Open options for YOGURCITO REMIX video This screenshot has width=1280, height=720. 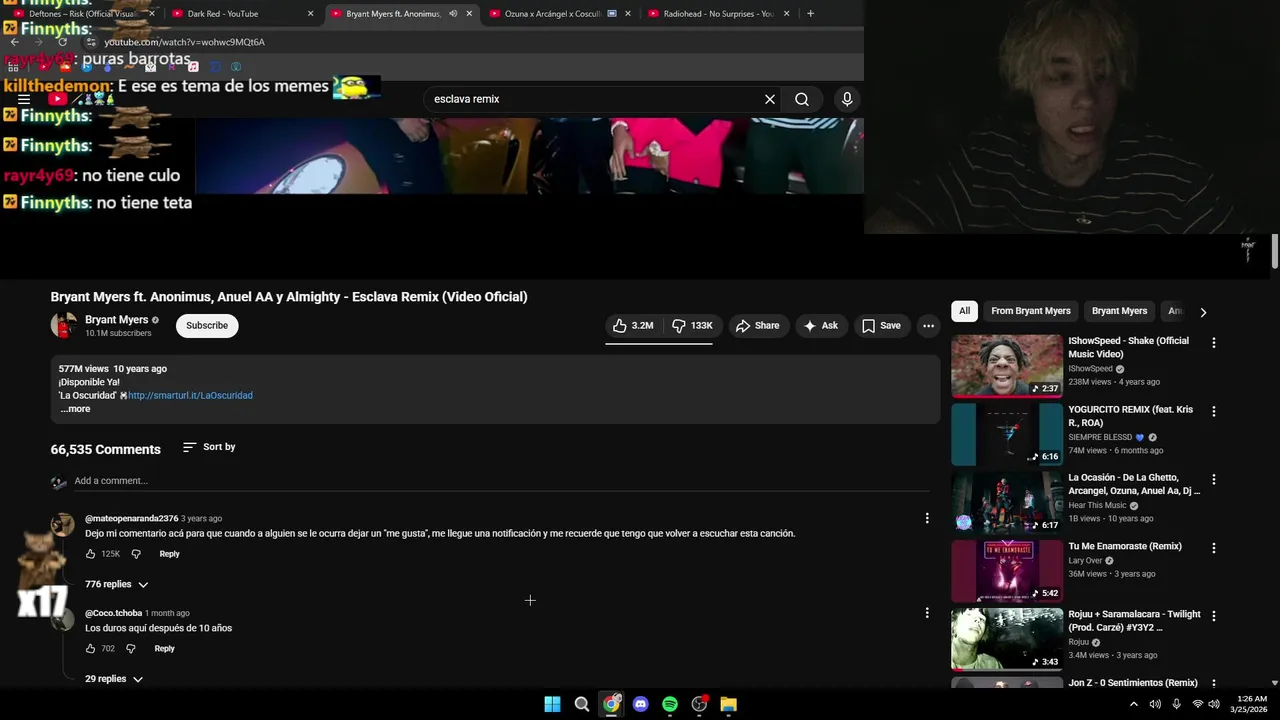(x=1214, y=411)
